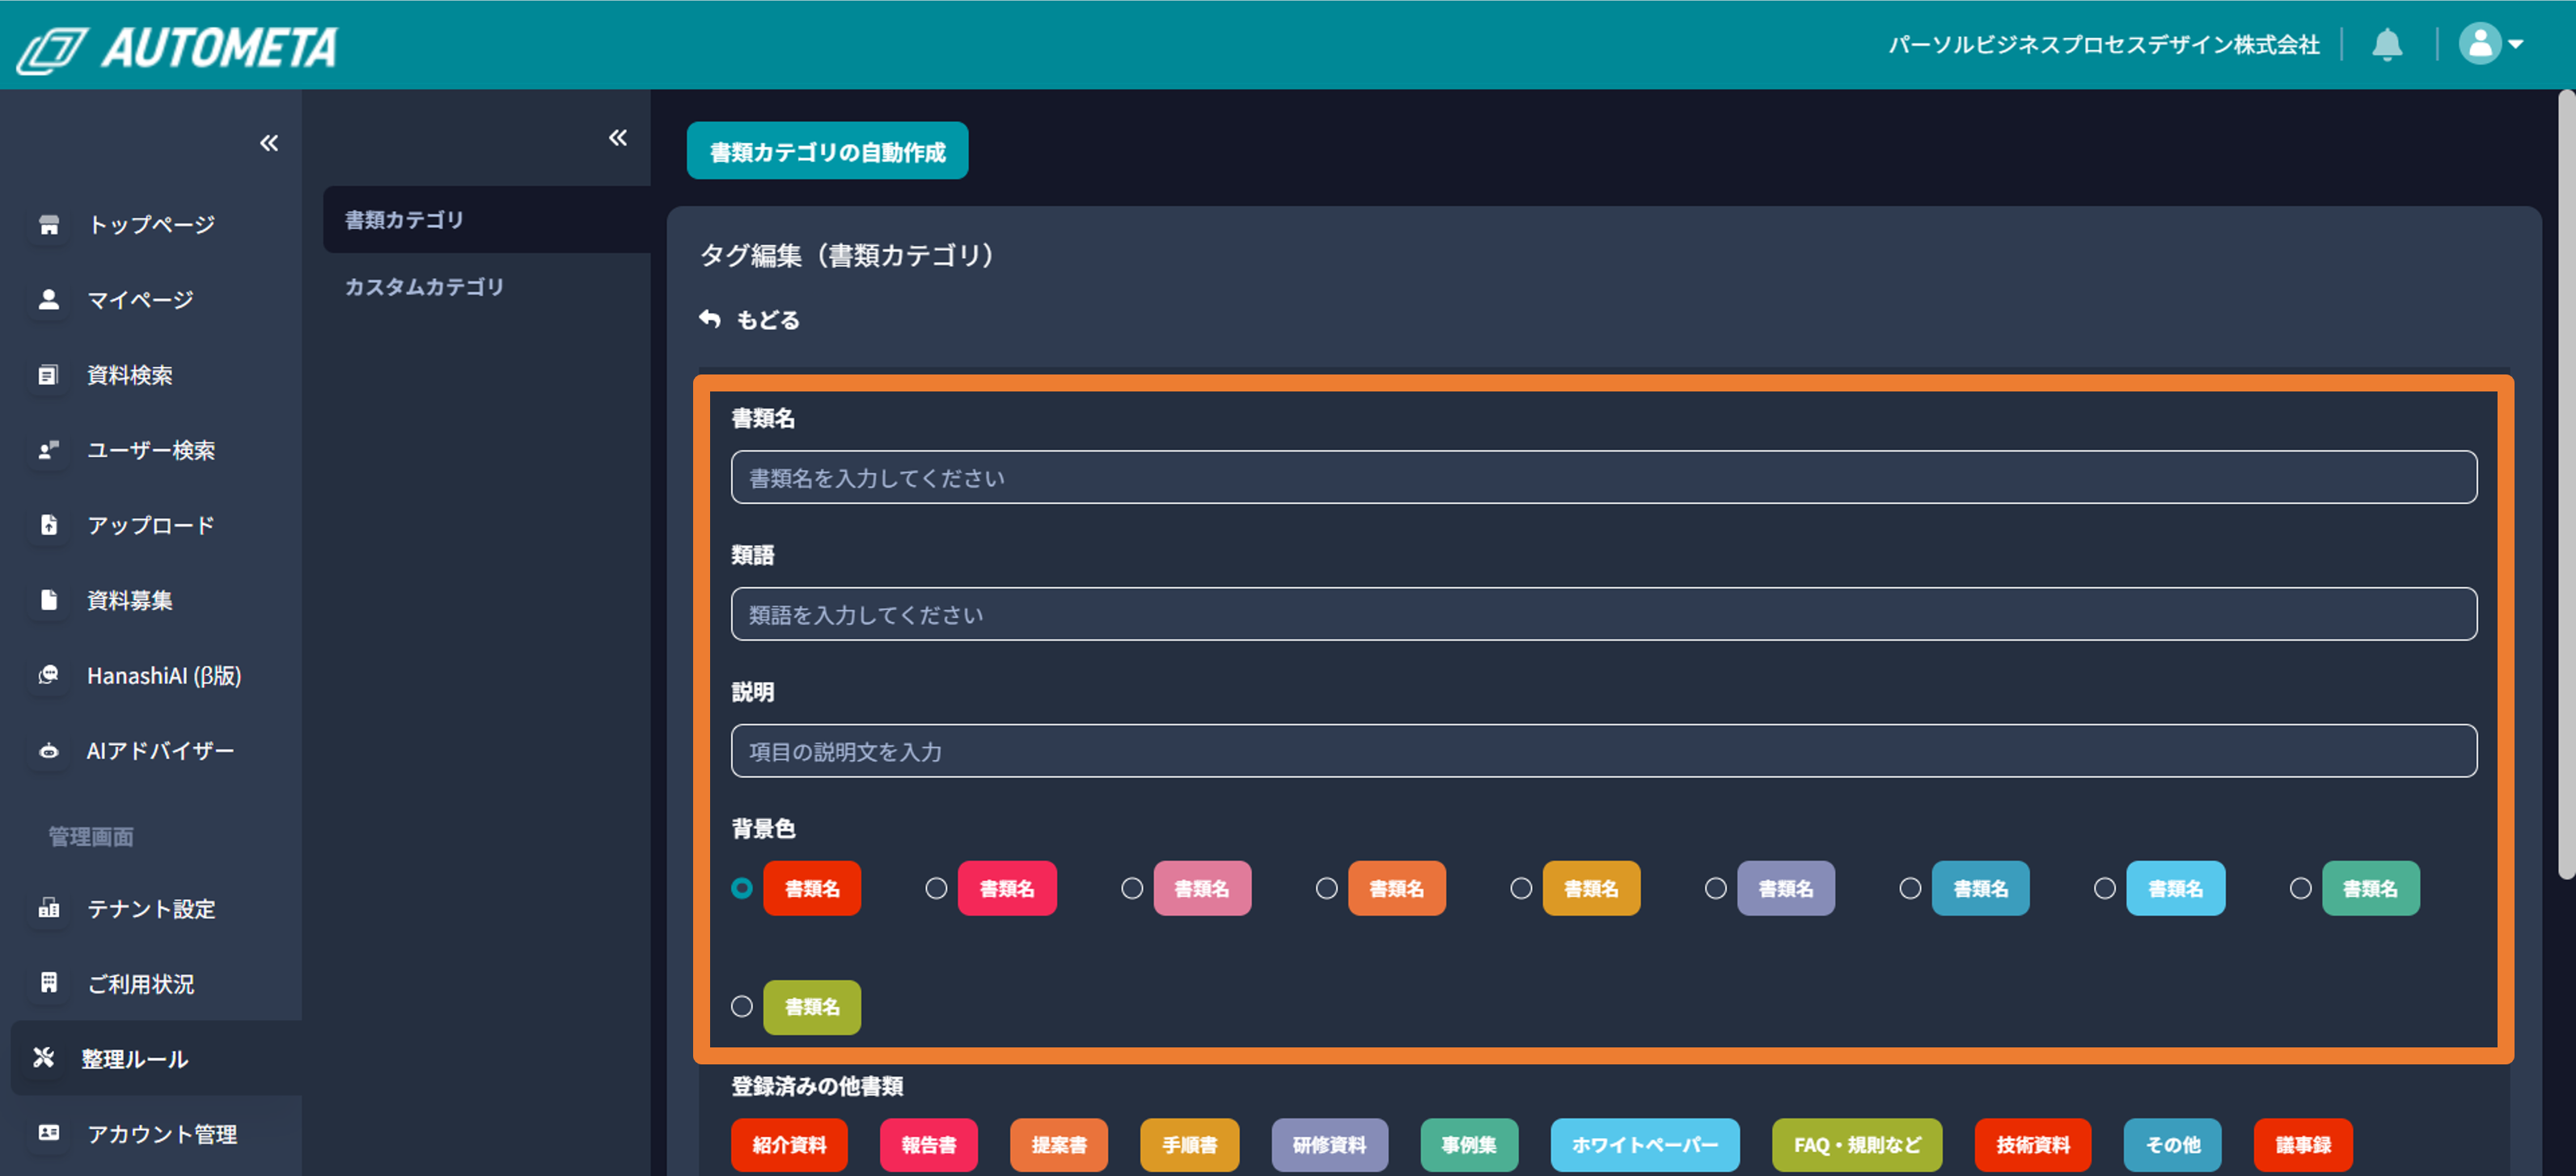This screenshot has width=2576, height=1176.
Task: Click the FAQ・規則など tag
Action: pyautogui.click(x=1857, y=1145)
